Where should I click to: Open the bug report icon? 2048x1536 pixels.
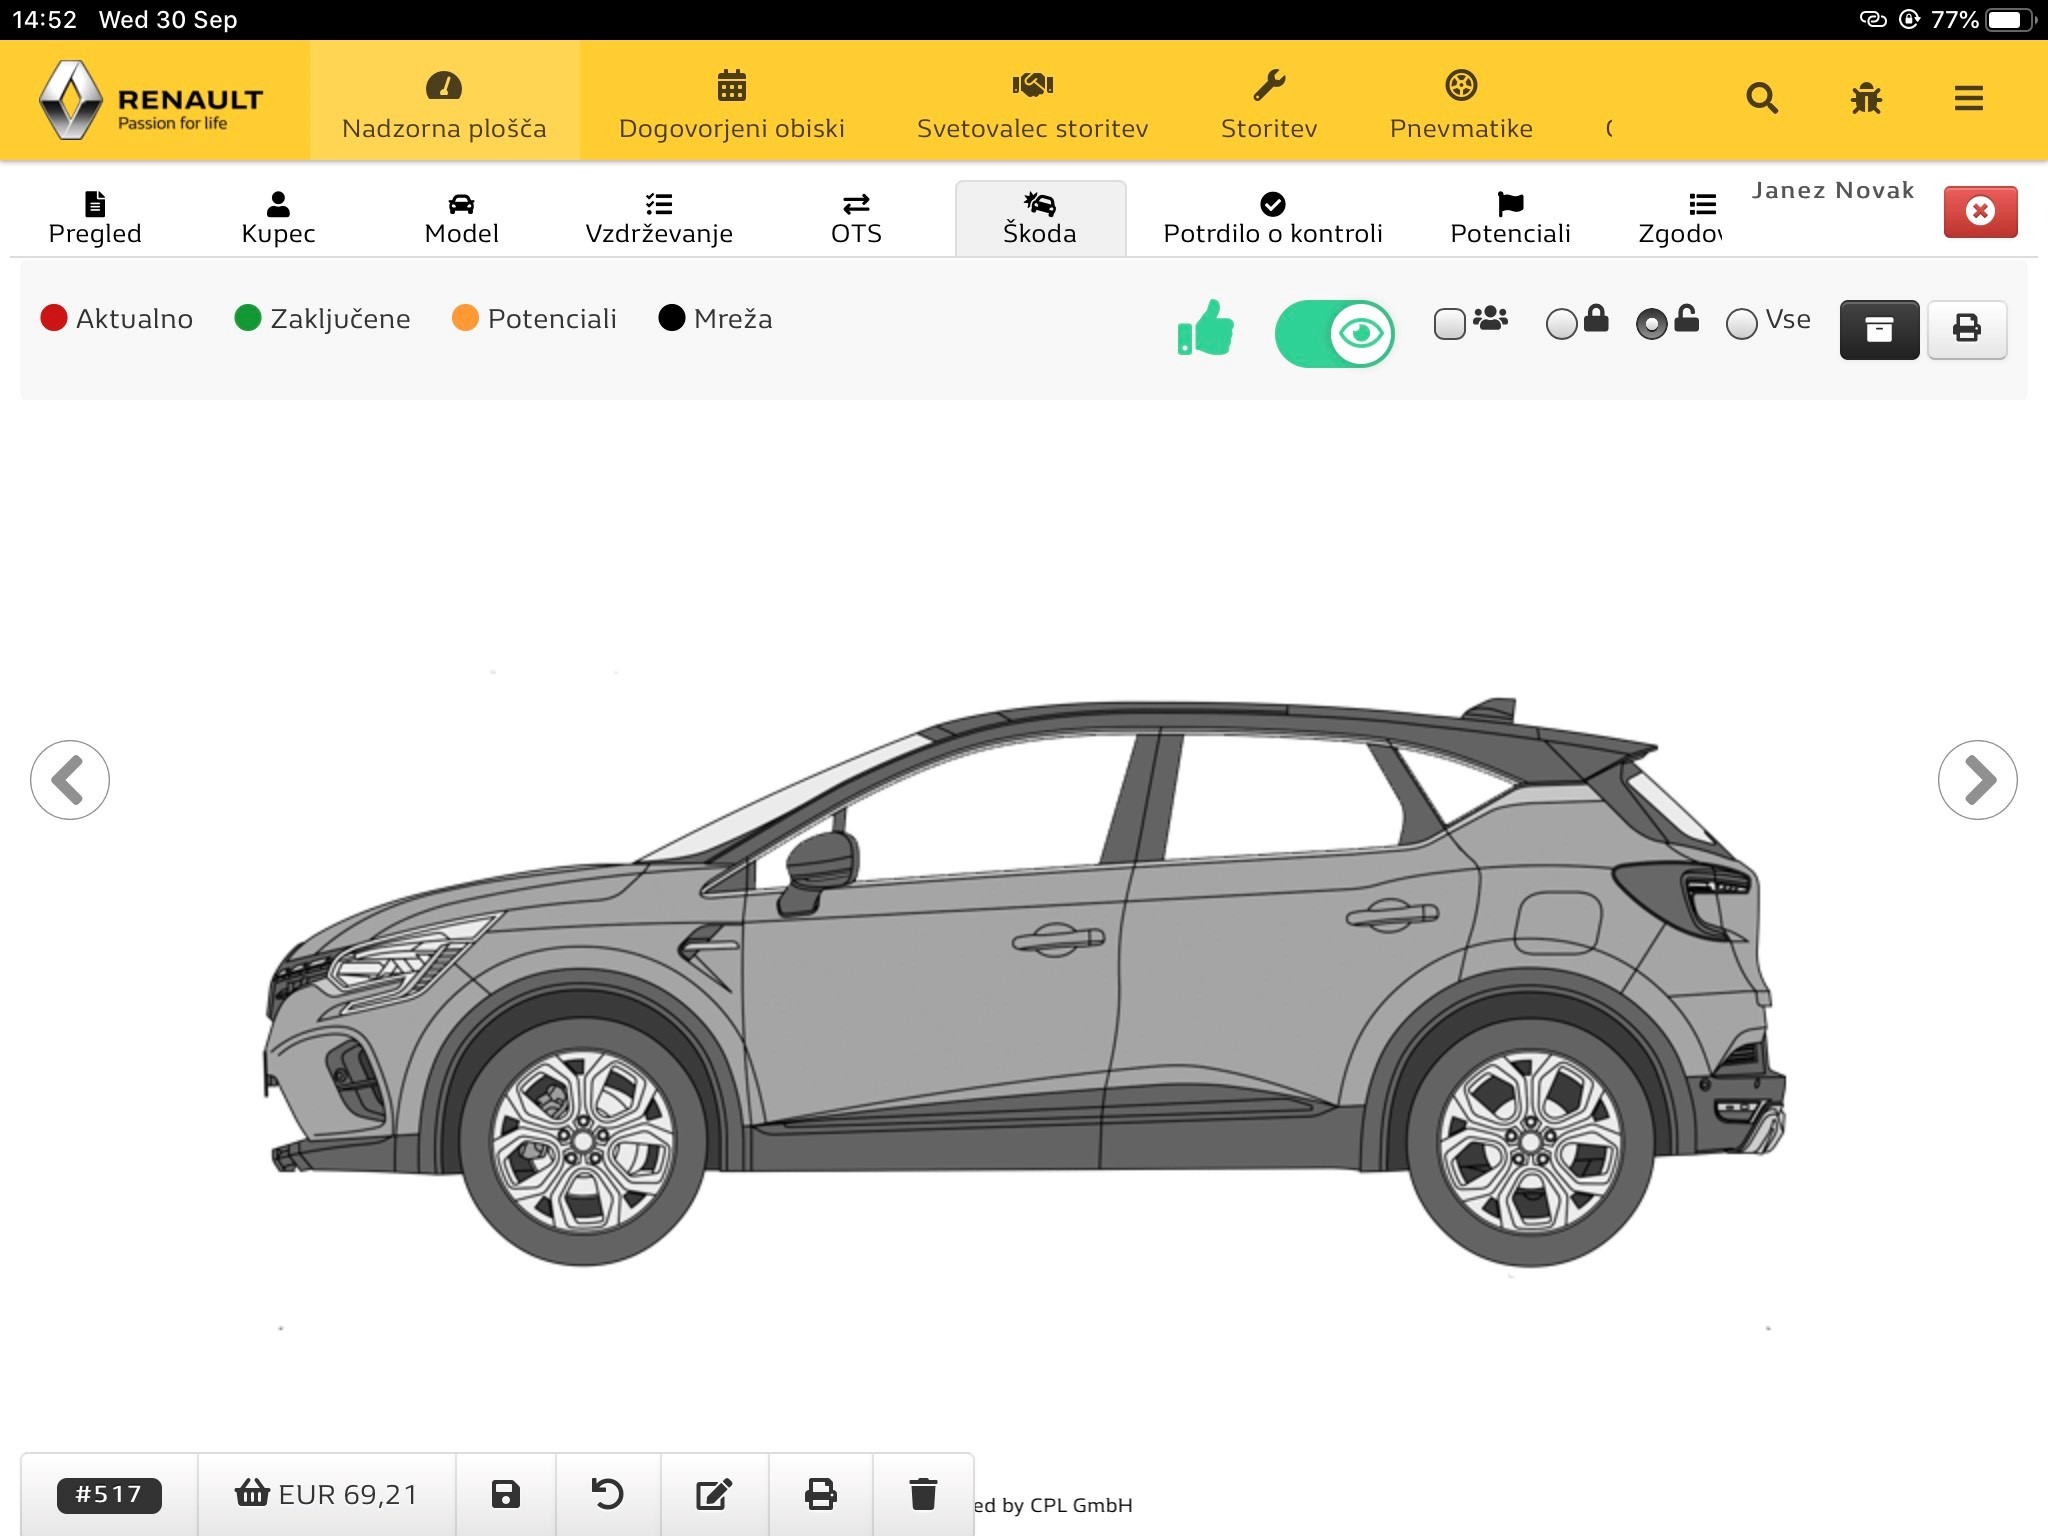pyautogui.click(x=1865, y=98)
